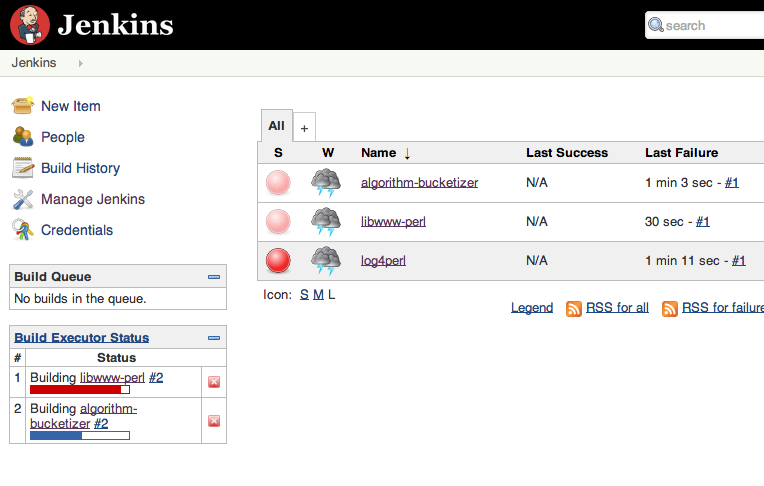Click 'No builds in the queue.' text
This screenshot has width=764, height=486.
tap(80, 298)
